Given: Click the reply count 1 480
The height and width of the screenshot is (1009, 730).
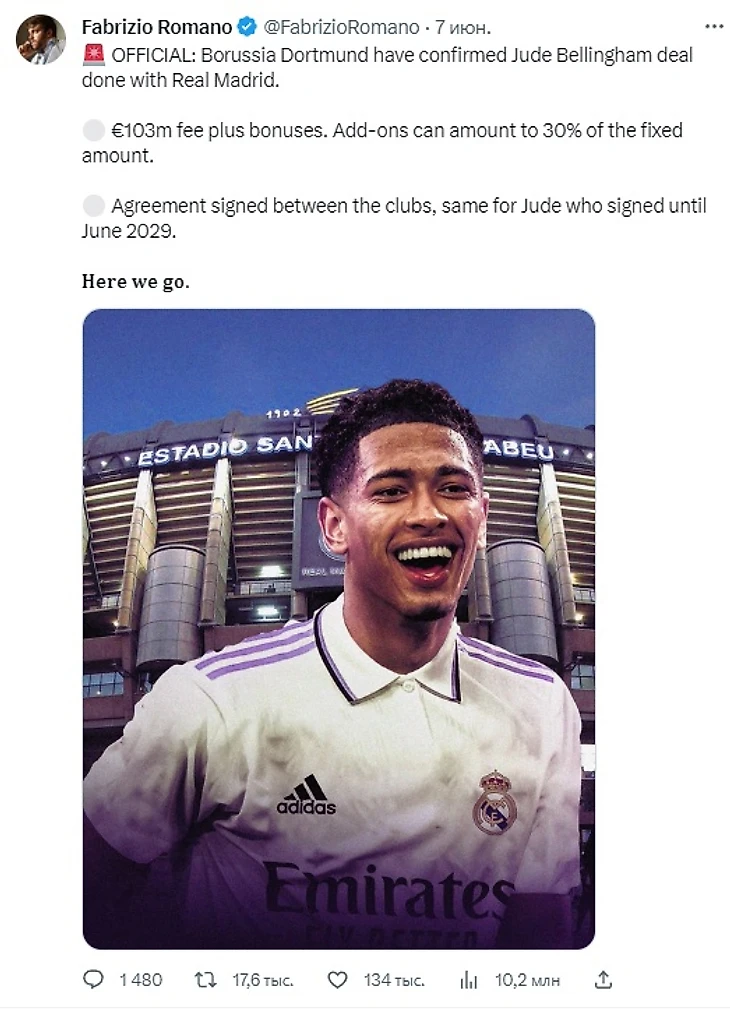Looking at the screenshot, I should [140, 980].
